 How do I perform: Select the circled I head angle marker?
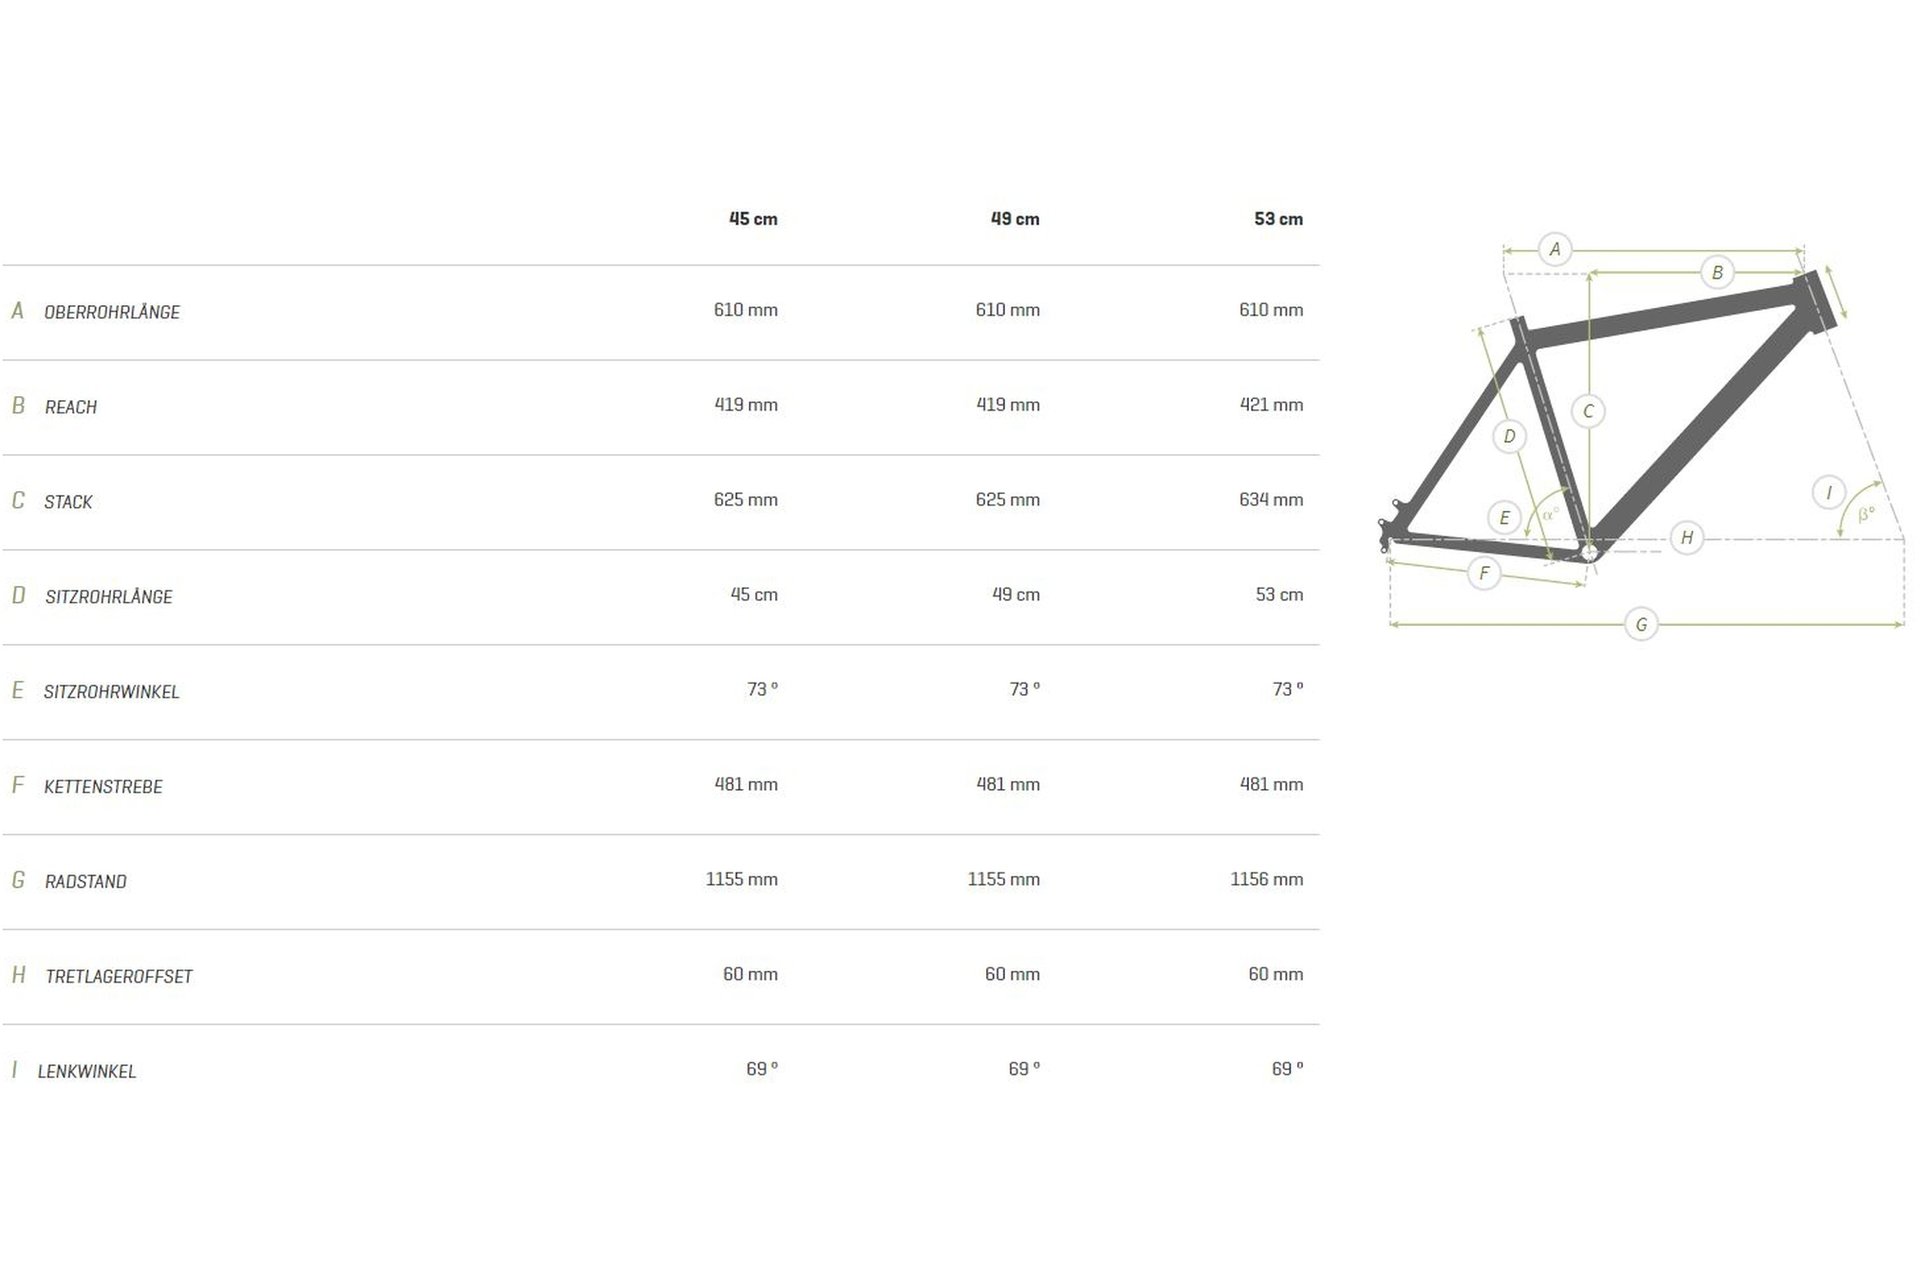tap(1829, 492)
